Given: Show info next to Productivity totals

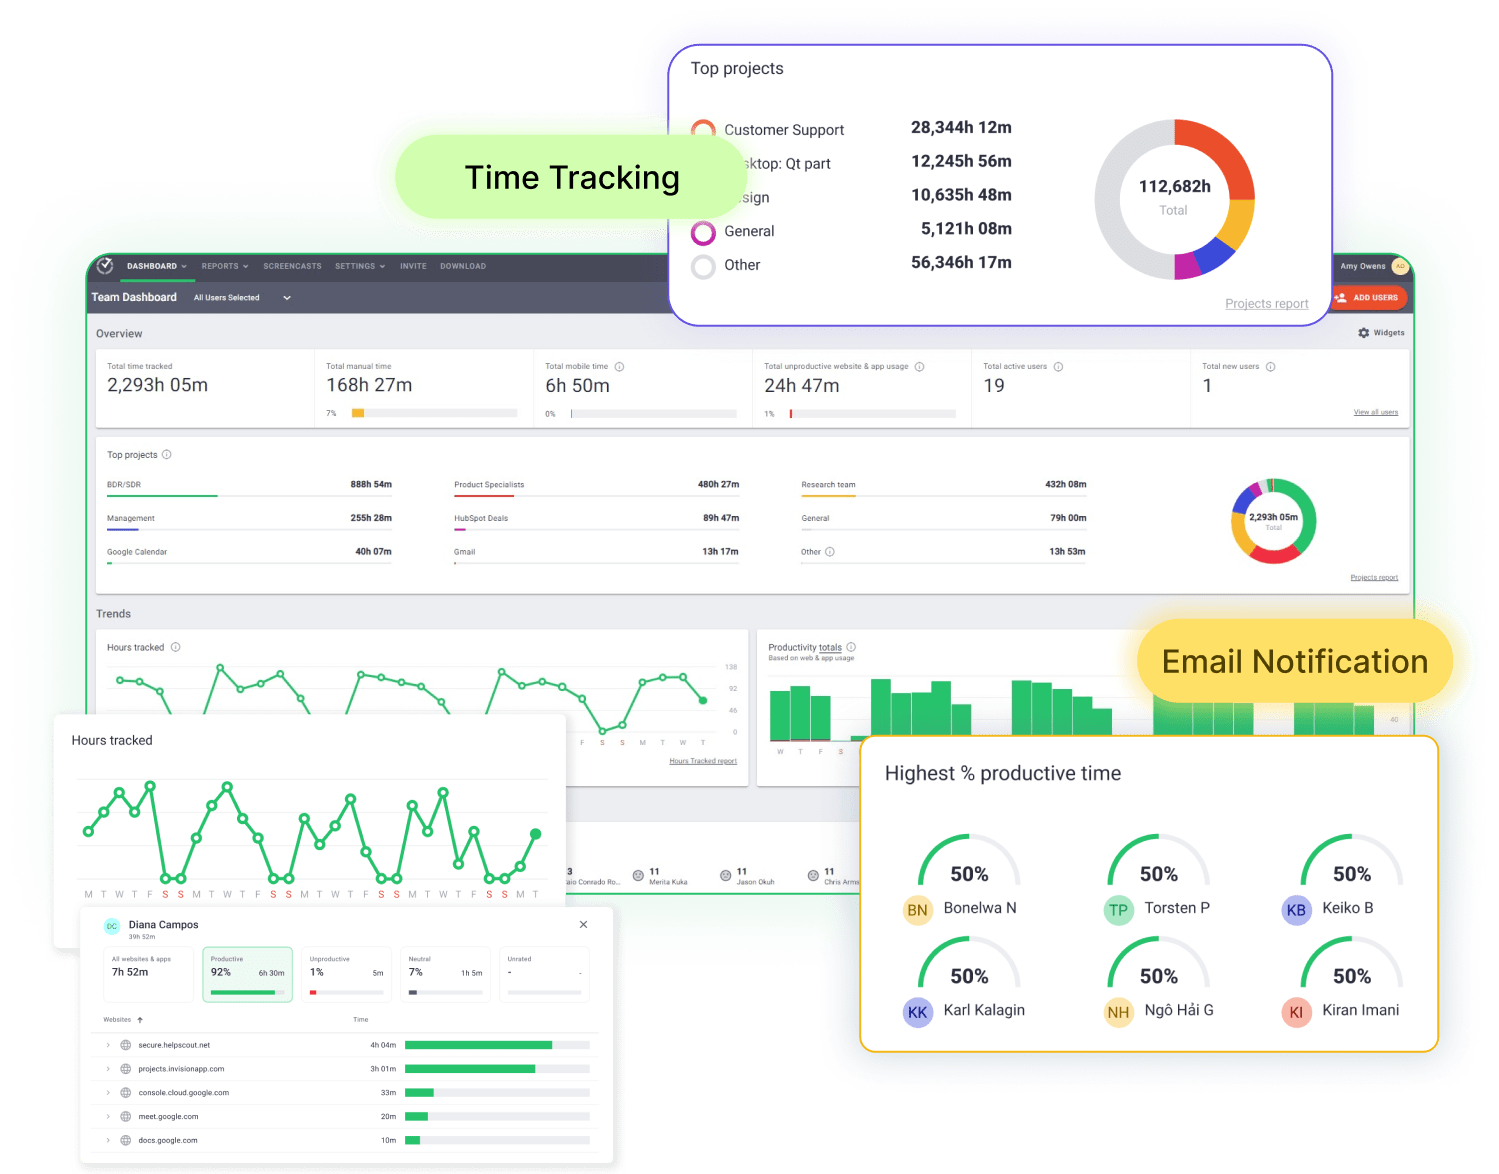Looking at the screenshot, I should (852, 648).
